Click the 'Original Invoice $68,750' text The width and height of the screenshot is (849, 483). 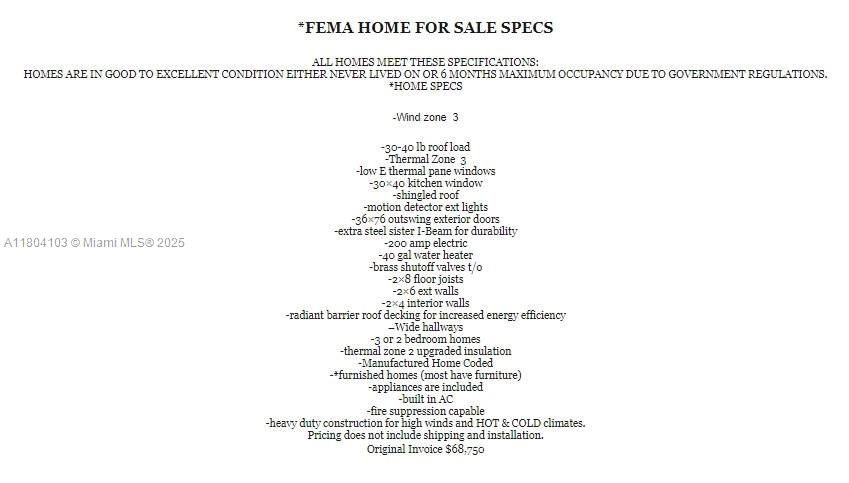[x=425, y=450]
